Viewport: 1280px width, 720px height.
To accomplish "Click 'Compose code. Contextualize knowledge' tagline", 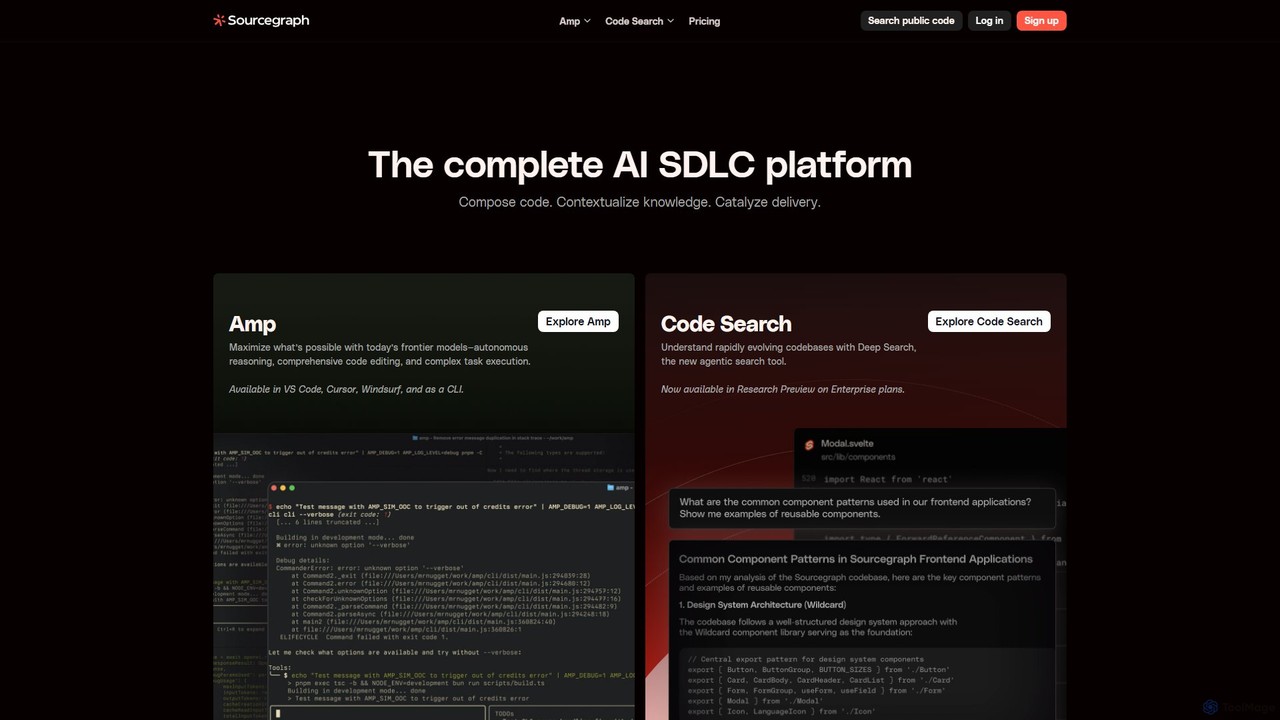I will [x=640, y=202].
